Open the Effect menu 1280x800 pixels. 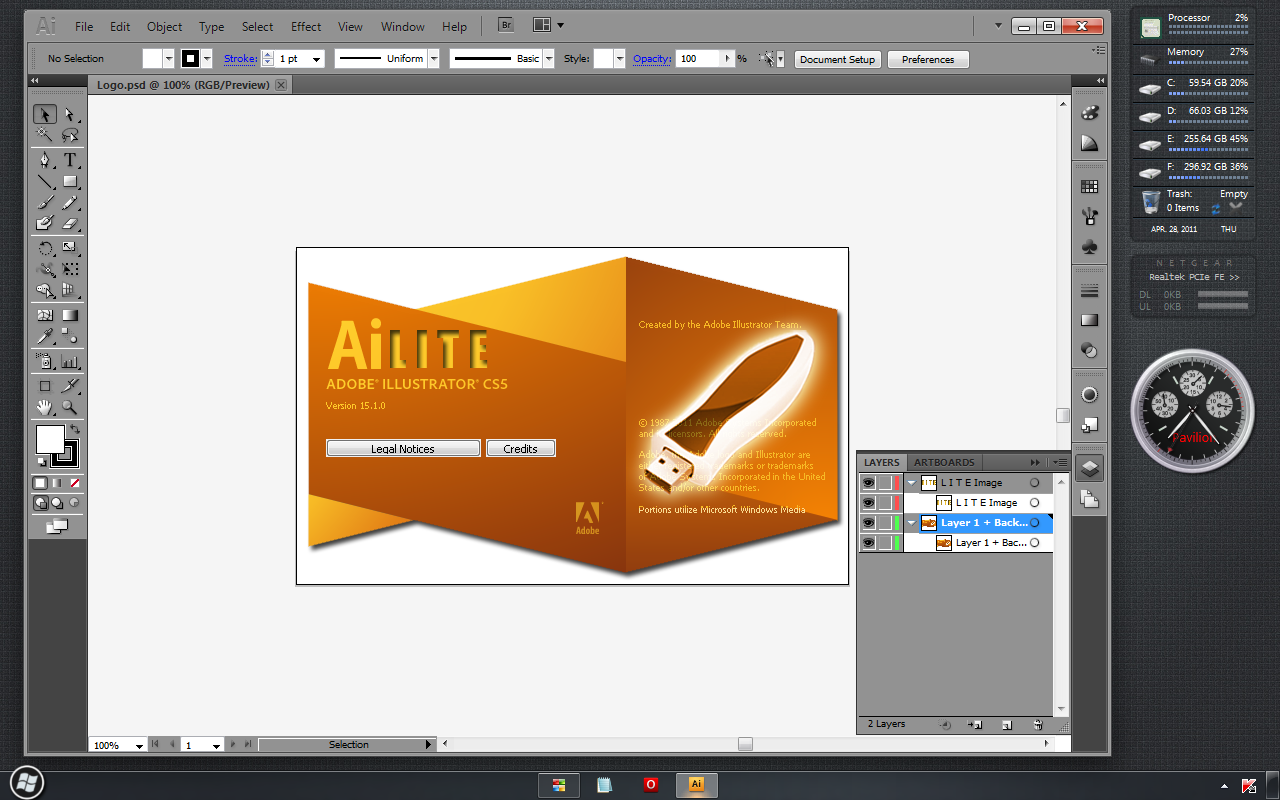point(306,27)
